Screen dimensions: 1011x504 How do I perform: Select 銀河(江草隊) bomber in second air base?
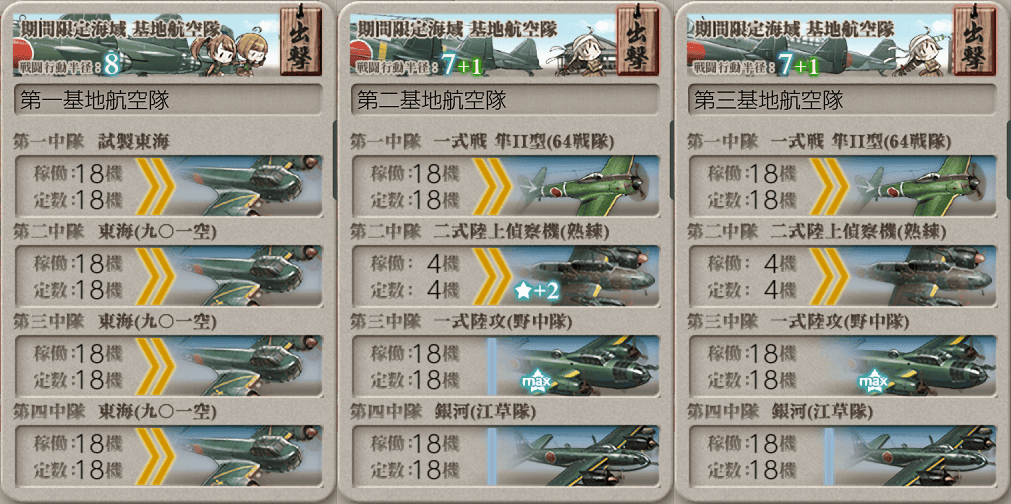(x=505, y=455)
